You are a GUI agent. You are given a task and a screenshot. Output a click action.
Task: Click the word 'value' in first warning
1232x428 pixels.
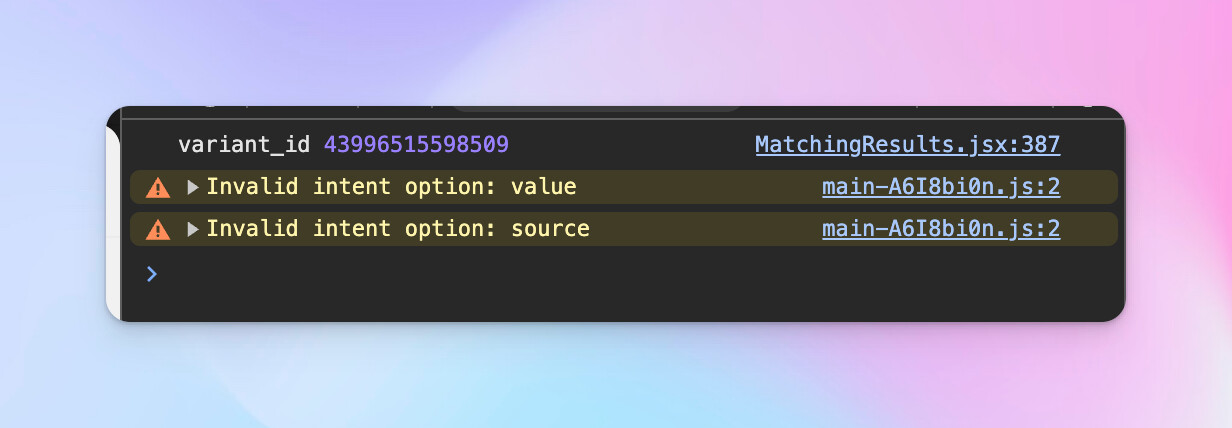[543, 187]
